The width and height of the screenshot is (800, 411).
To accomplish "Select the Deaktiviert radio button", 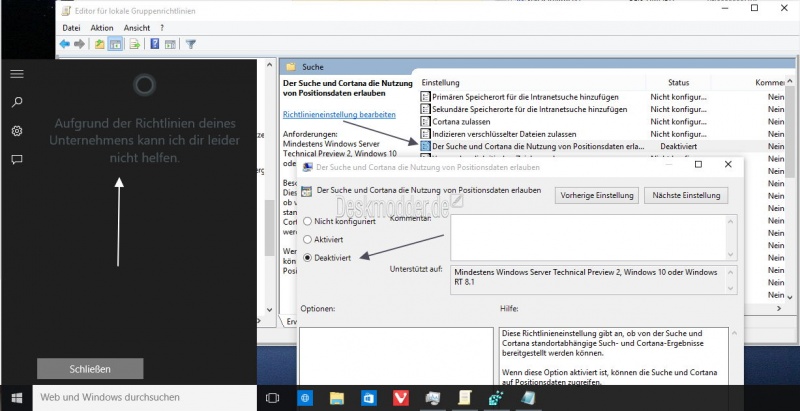I will pyautogui.click(x=307, y=258).
